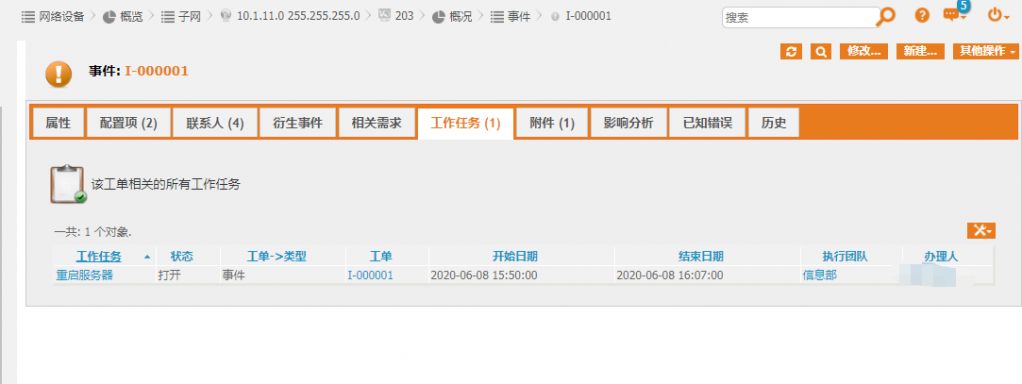
Task: Click the orange I-000001 heading title
Action: (x=156, y=71)
